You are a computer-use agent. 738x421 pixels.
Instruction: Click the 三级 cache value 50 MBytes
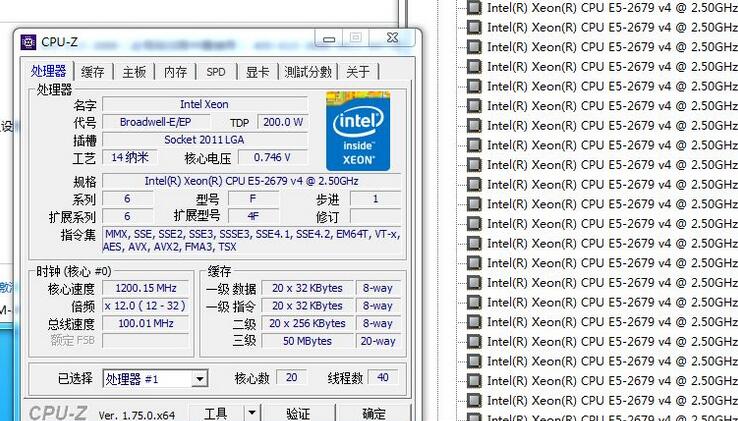(307, 341)
